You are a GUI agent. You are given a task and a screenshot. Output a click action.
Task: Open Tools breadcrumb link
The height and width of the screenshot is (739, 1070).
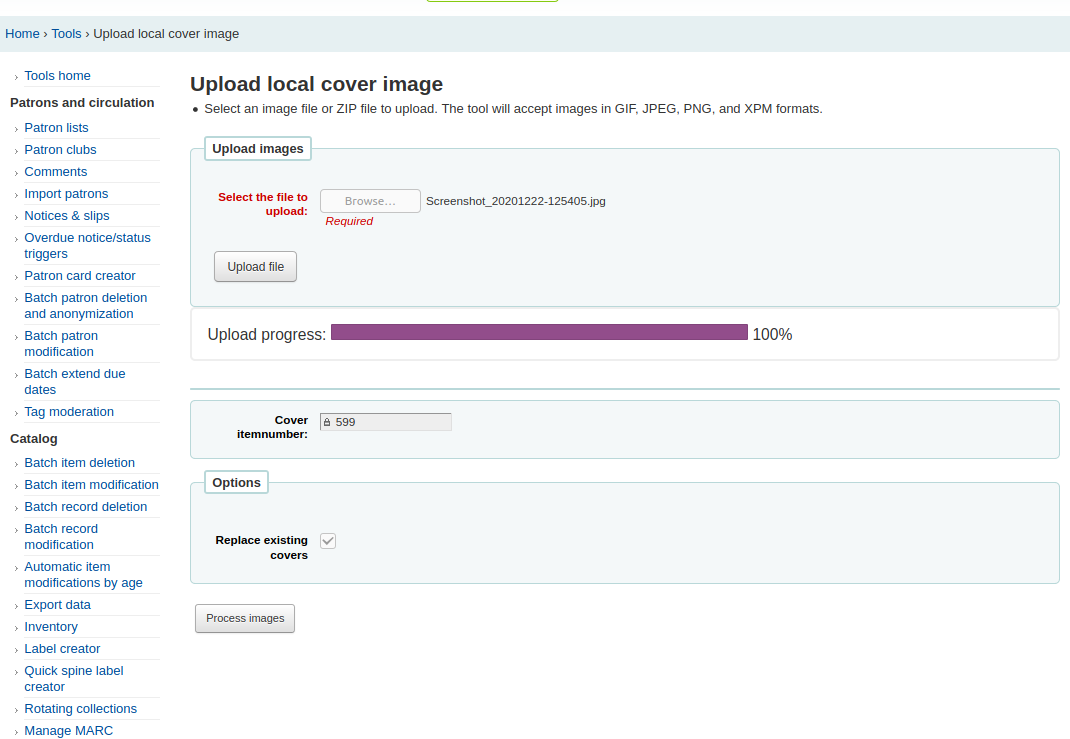[67, 34]
